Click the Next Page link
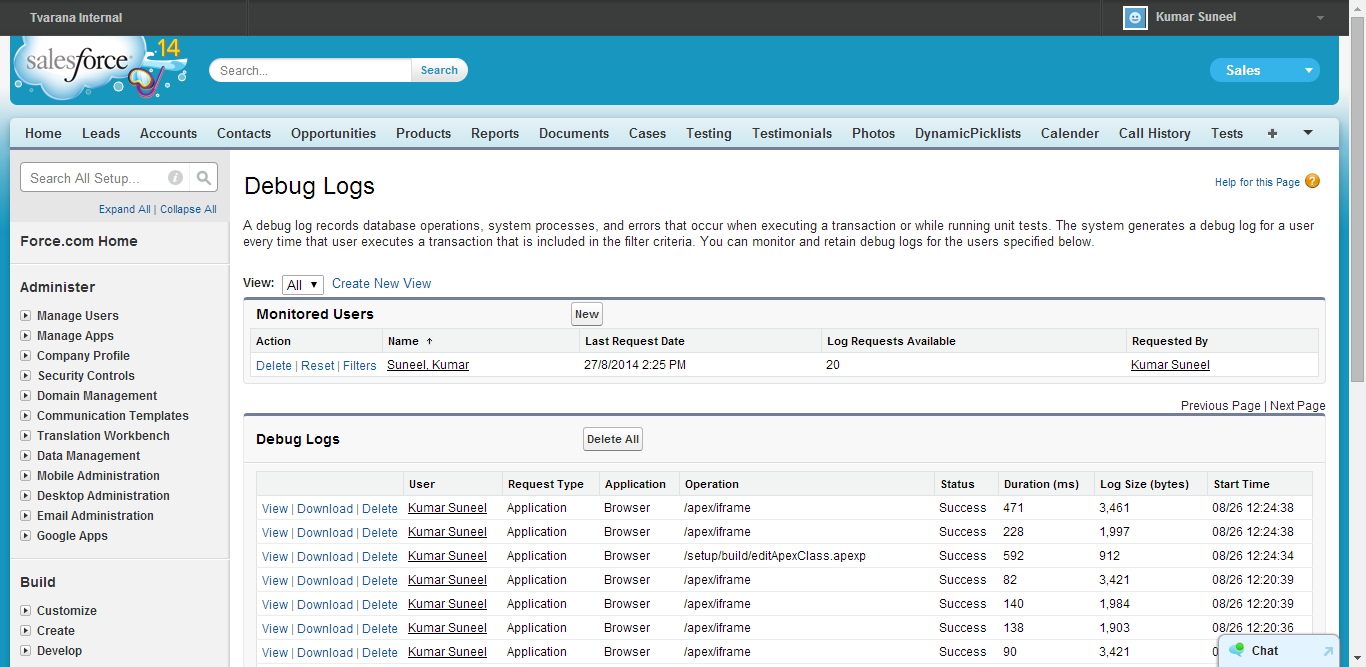 click(1297, 405)
